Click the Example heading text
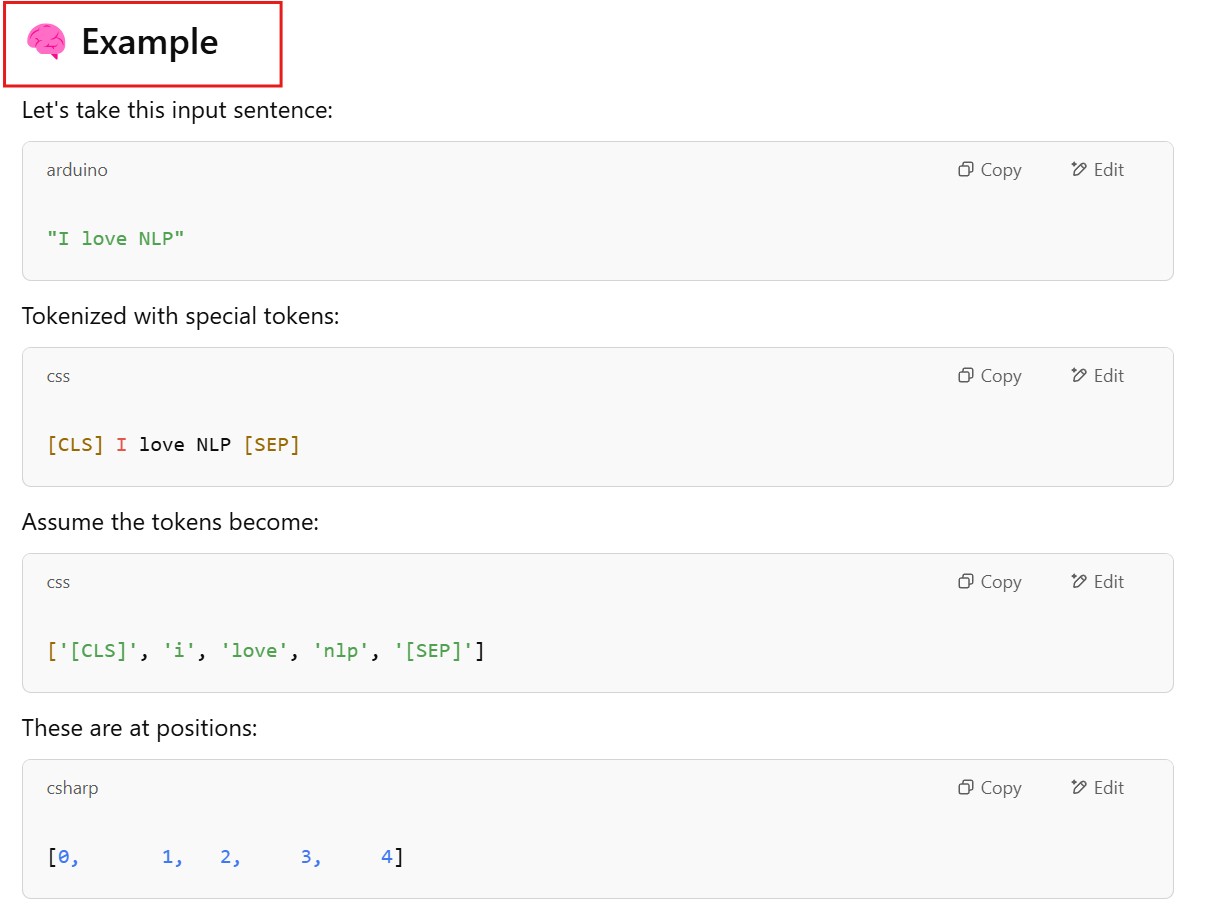1223x912 pixels. coord(149,42)
